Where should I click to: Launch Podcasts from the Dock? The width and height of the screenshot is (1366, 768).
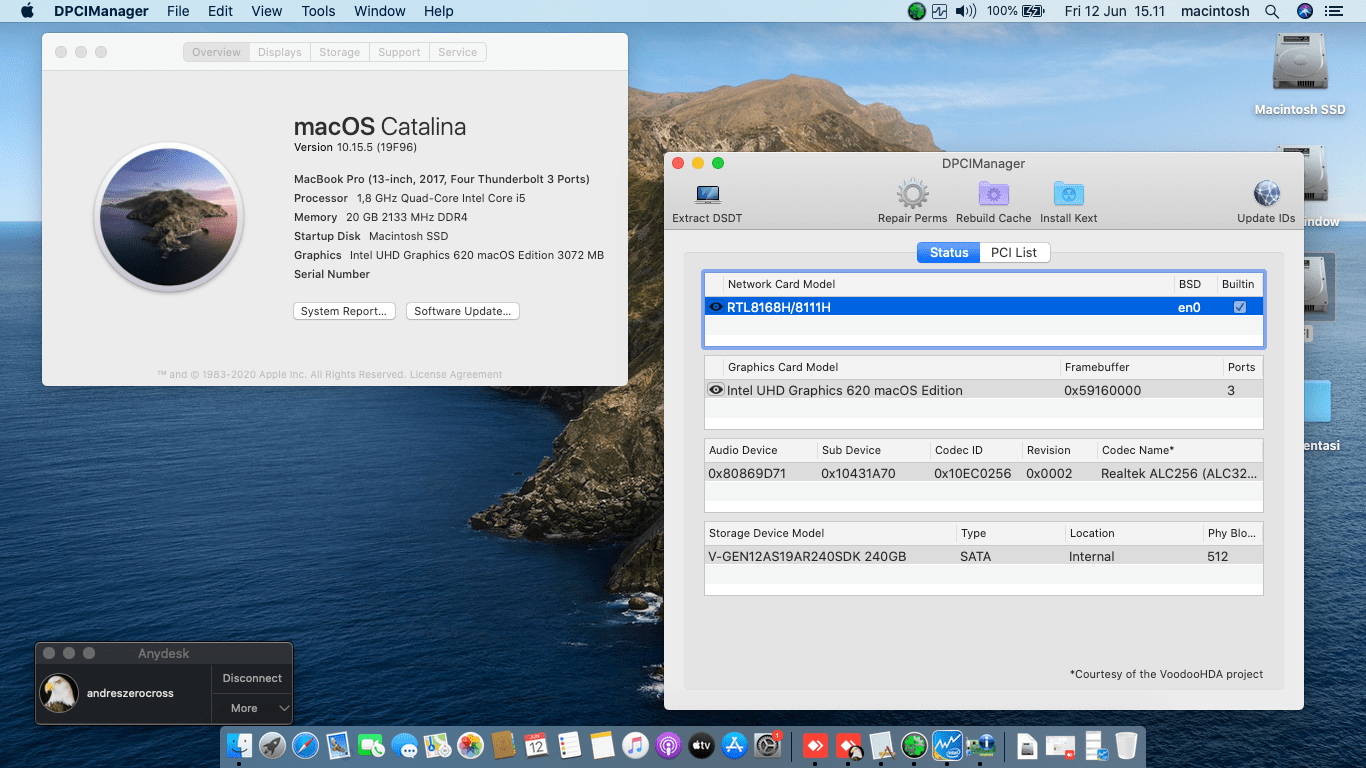[668, 746]
